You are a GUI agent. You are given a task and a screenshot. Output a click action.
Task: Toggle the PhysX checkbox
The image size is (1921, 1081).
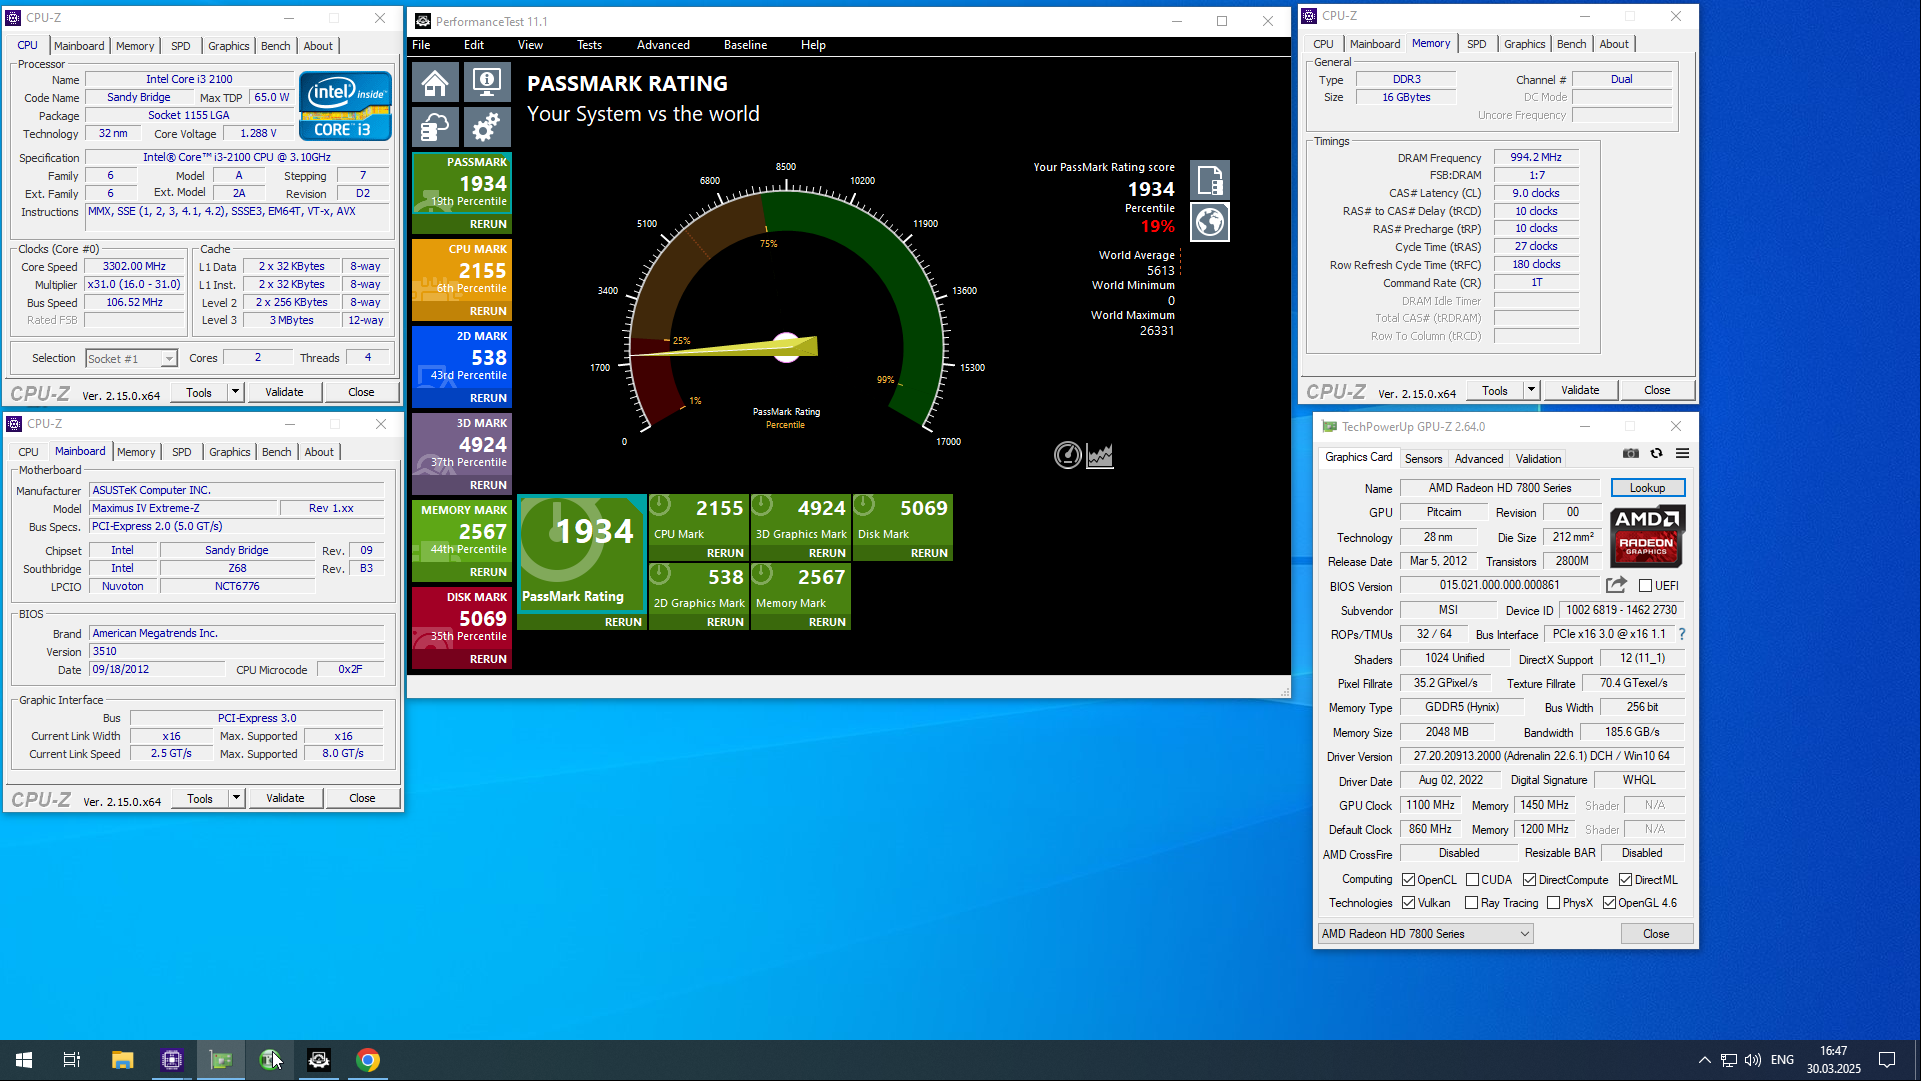1554,903
